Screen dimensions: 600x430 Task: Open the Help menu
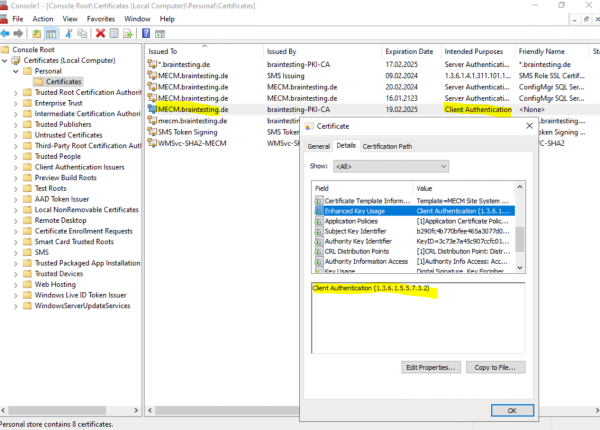[x=167, y=19]
